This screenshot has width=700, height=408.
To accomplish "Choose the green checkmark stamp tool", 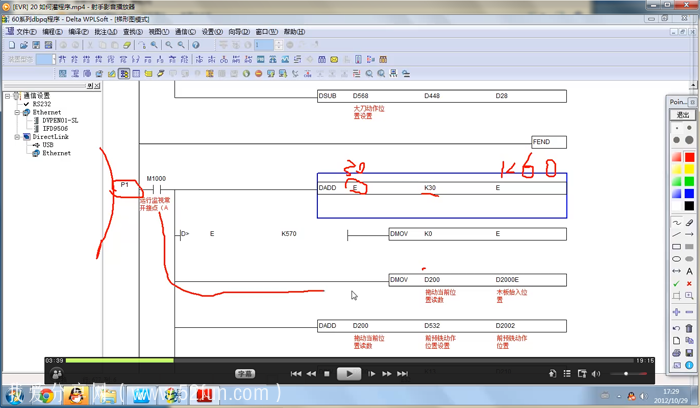I will tap(677, 284).
